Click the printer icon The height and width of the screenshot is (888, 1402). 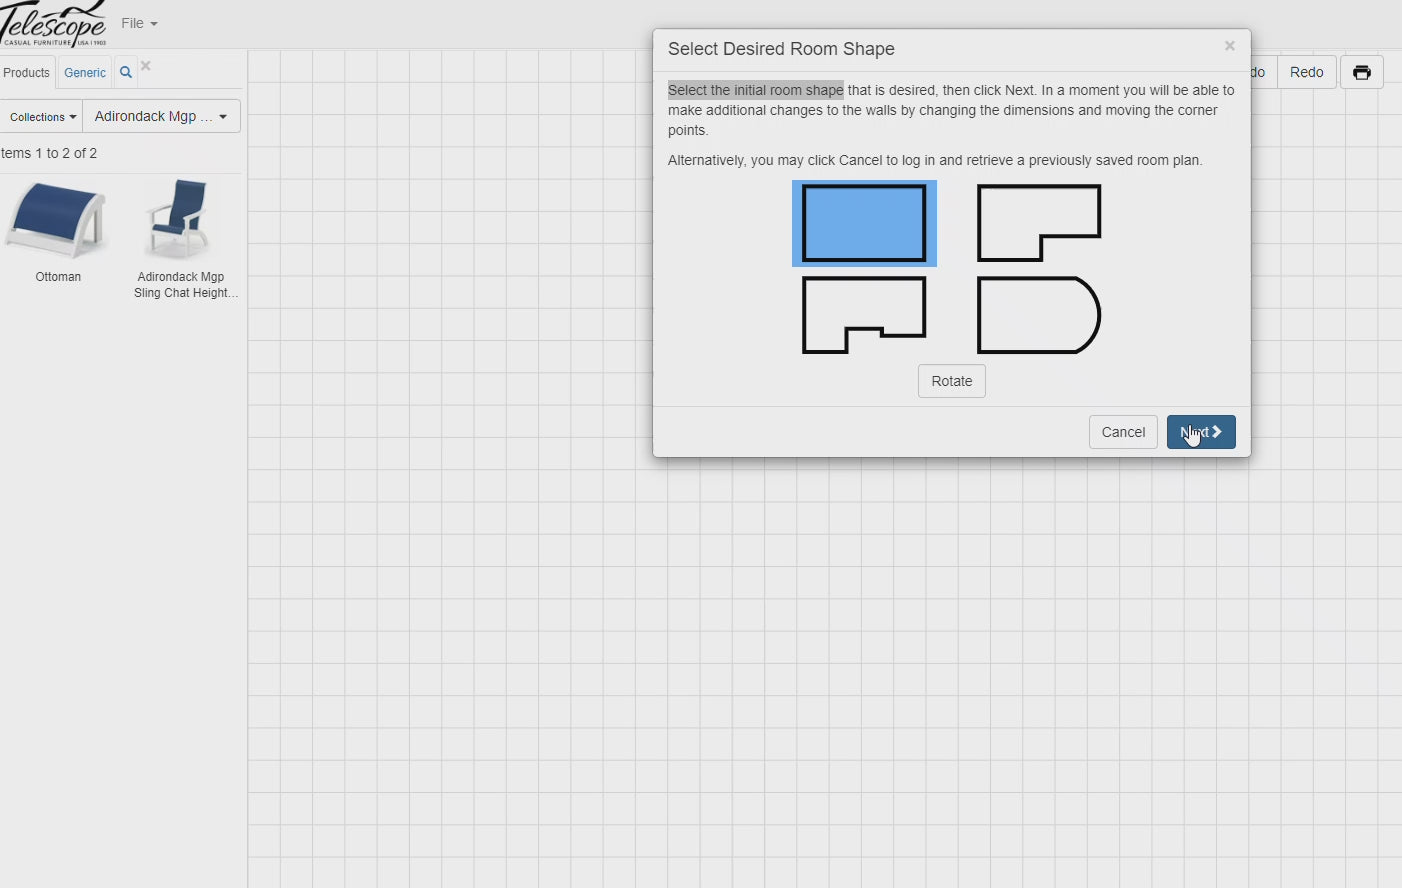1361,72
